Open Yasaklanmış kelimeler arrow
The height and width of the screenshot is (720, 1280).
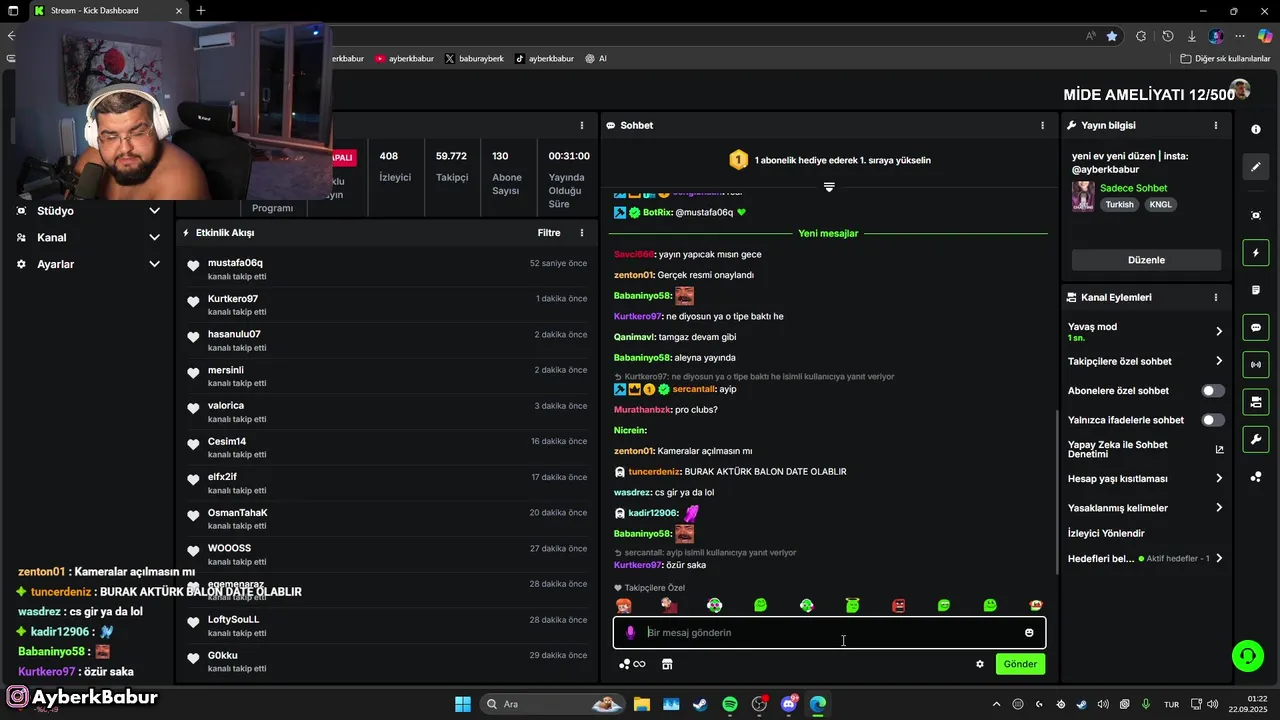pyautogui.click(x=1219, y=508)
